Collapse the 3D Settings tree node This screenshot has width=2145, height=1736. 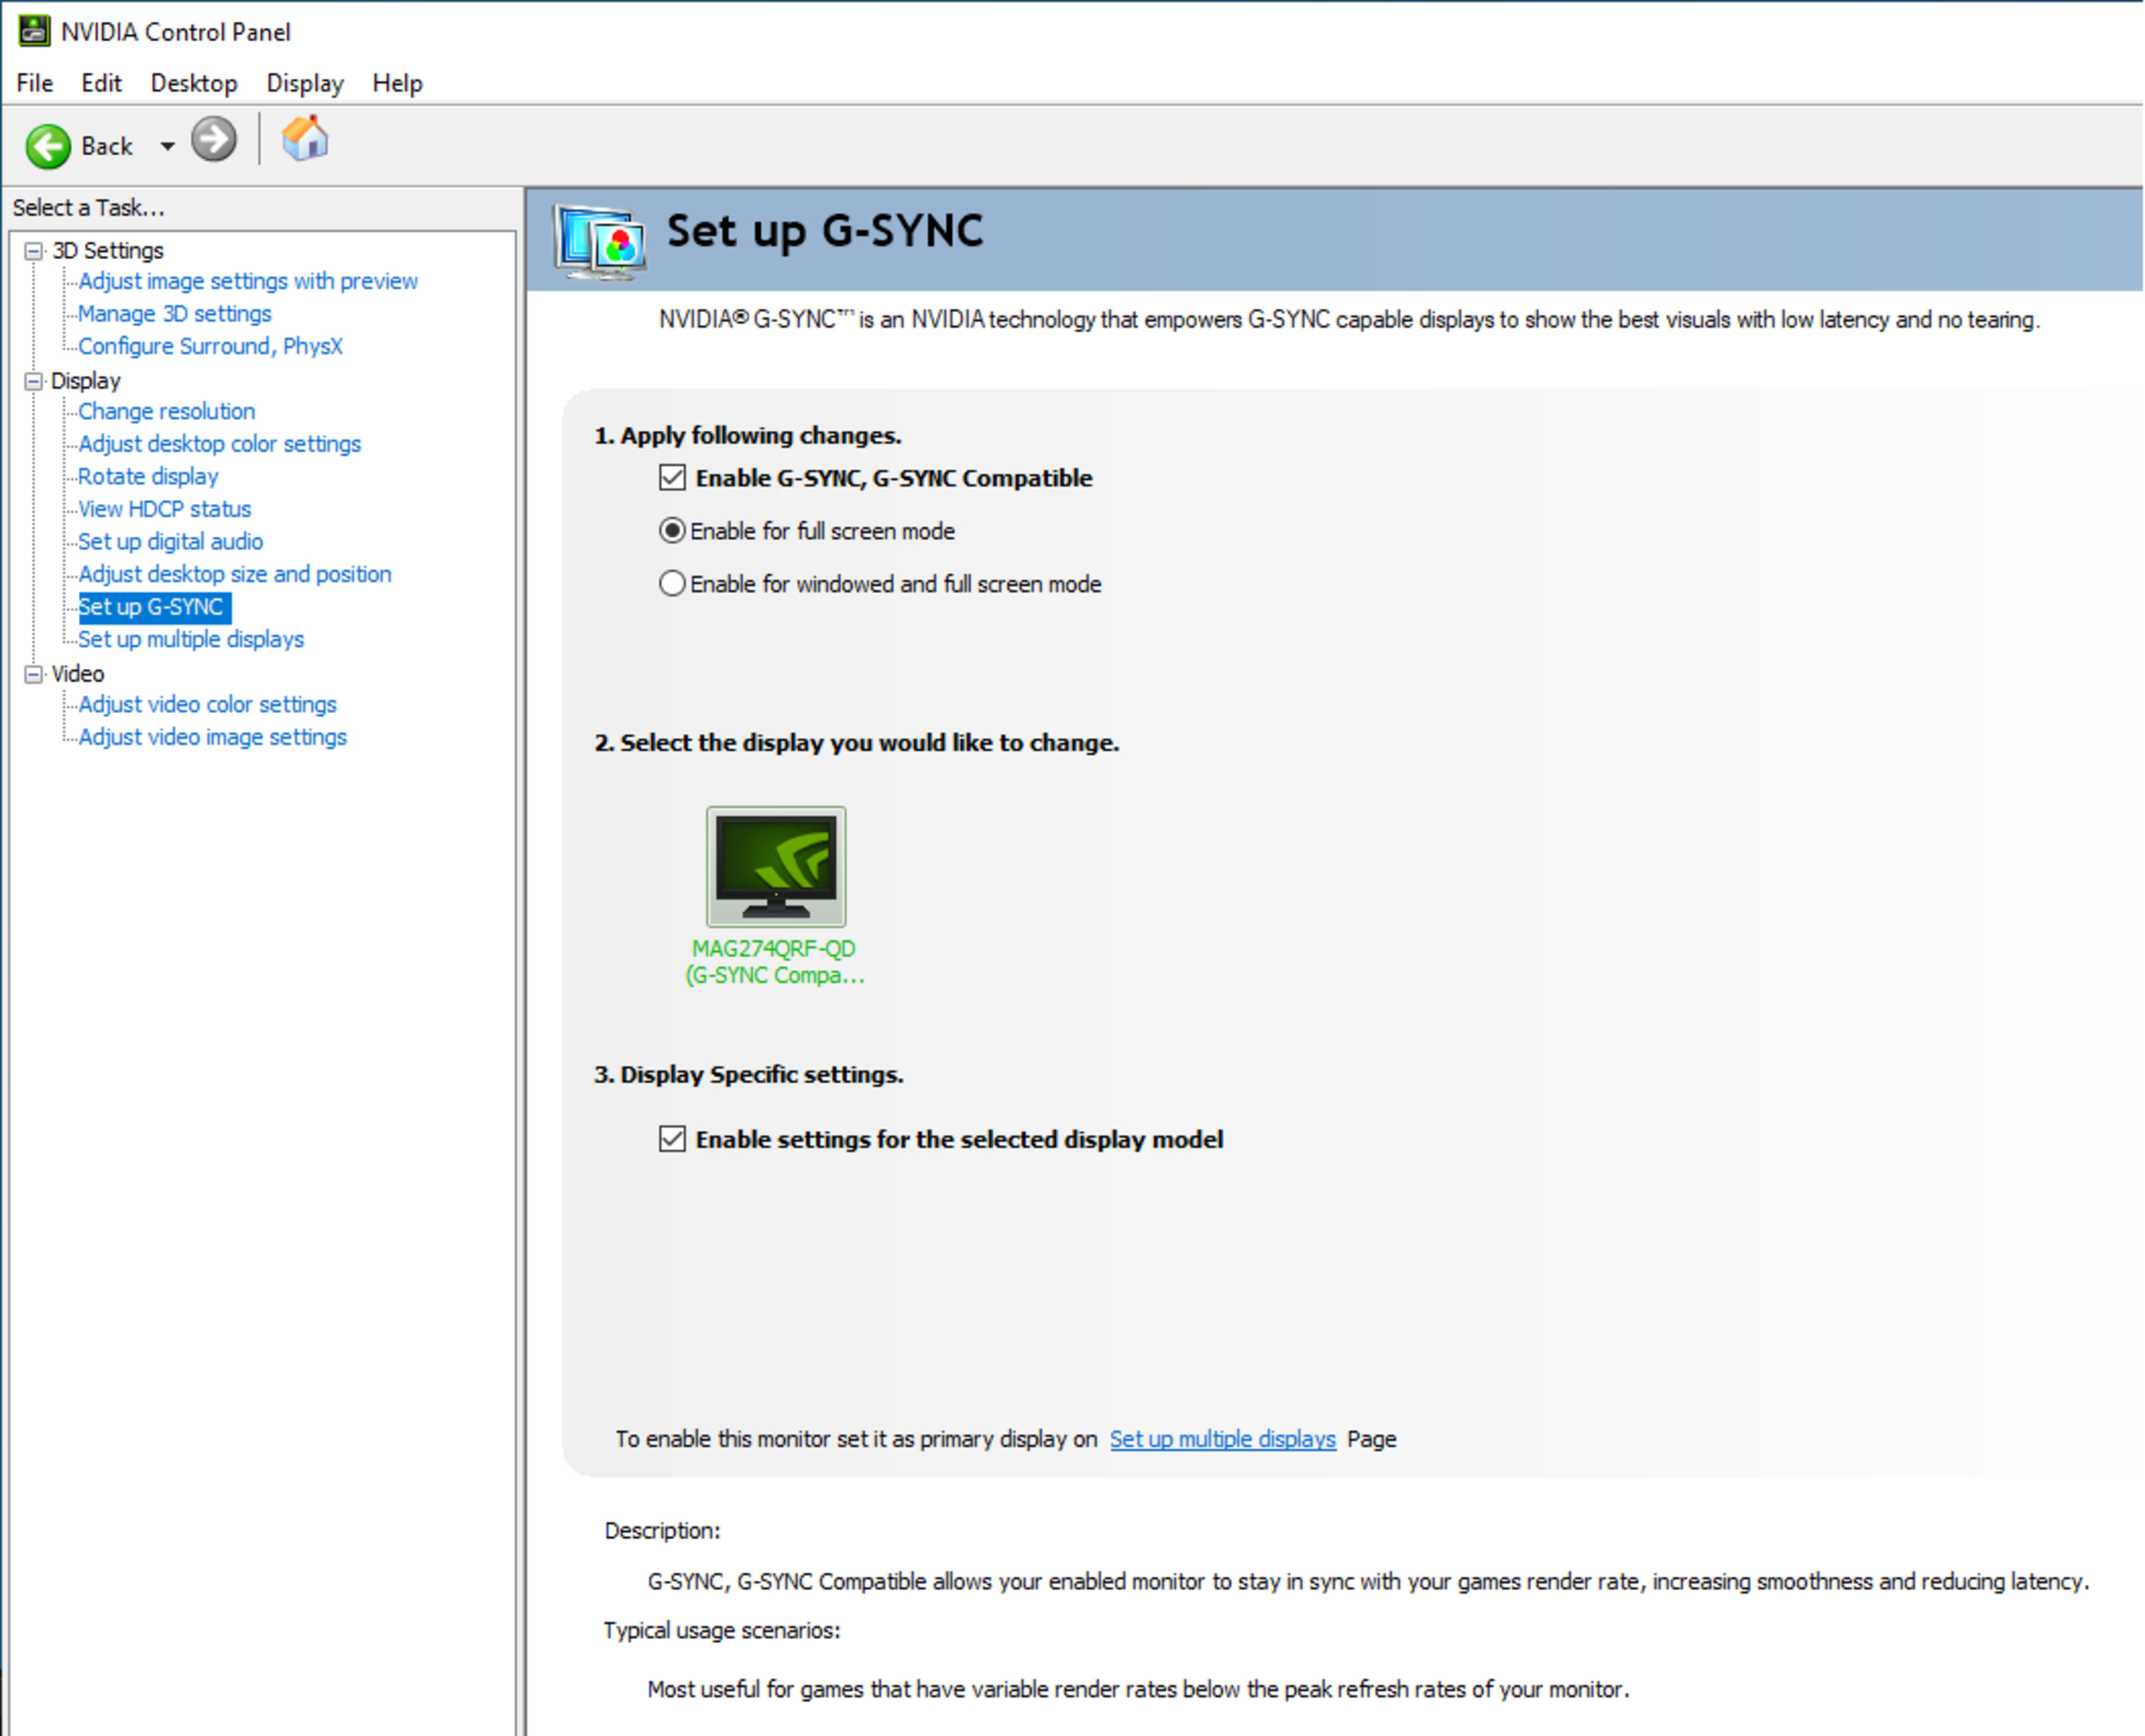point(34,251)
